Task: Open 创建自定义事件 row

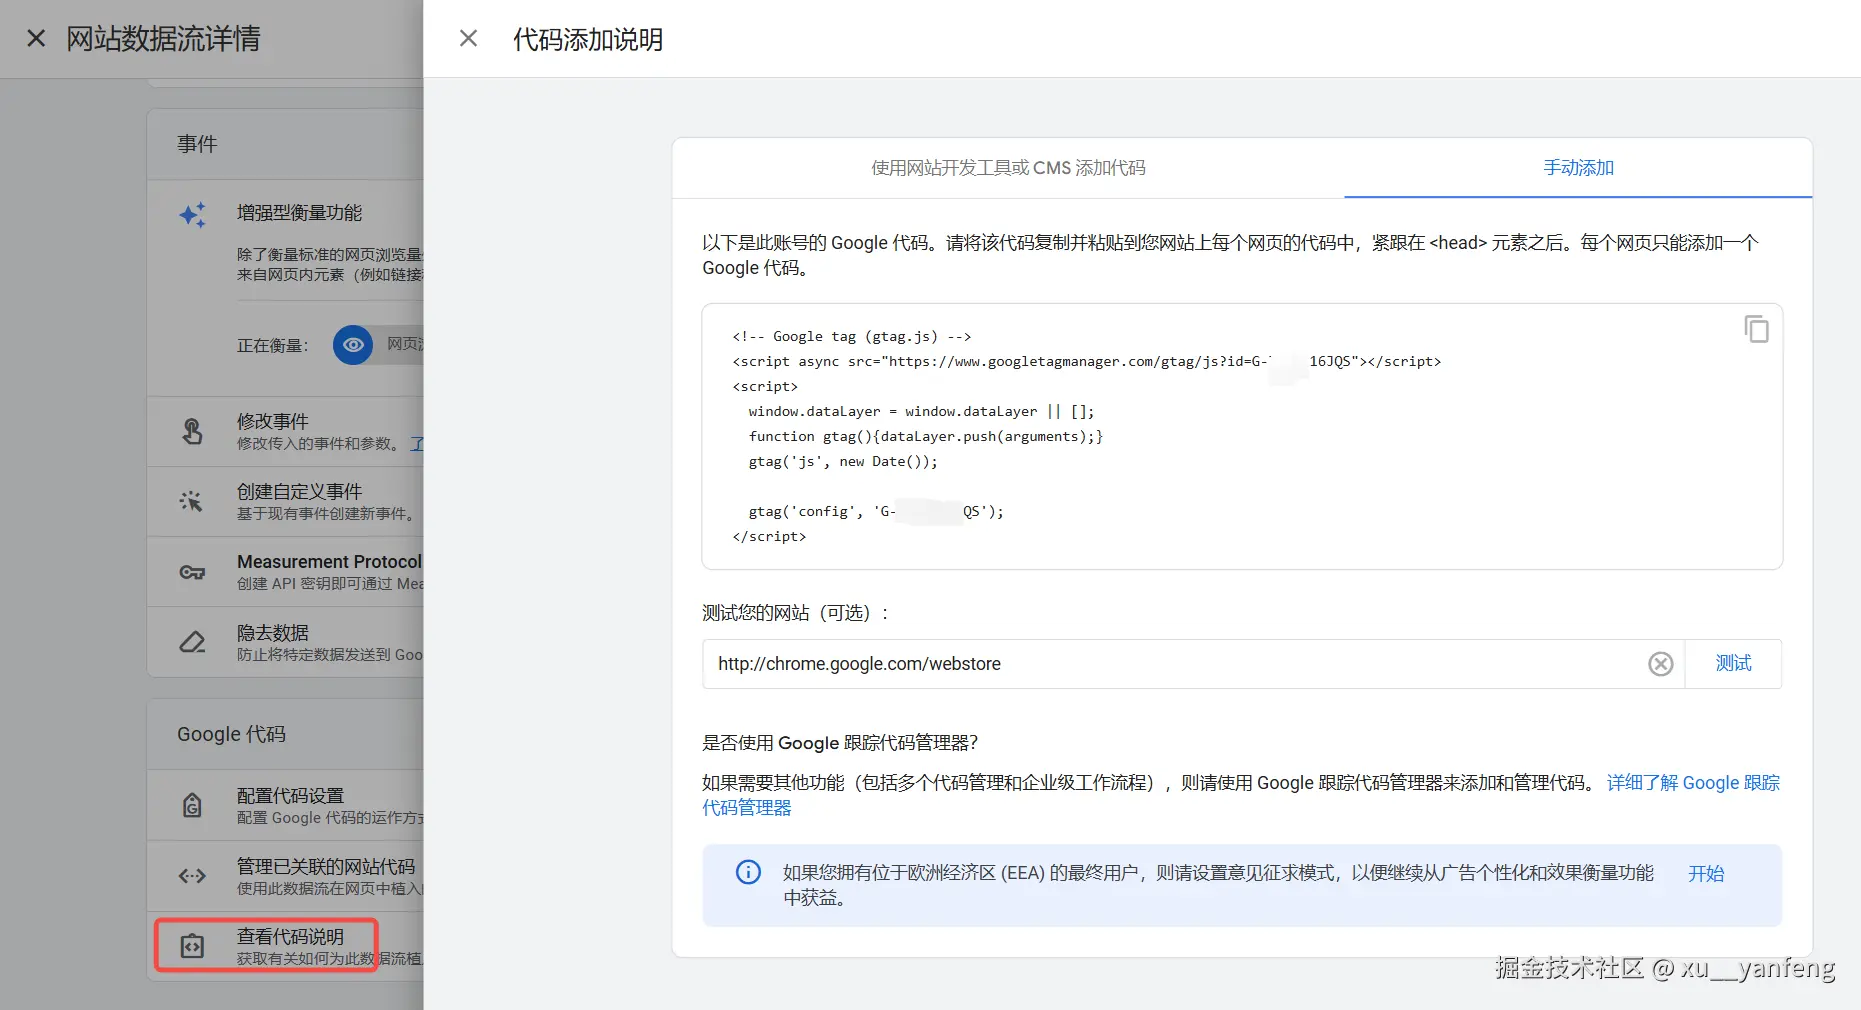Action: [286, 501]
